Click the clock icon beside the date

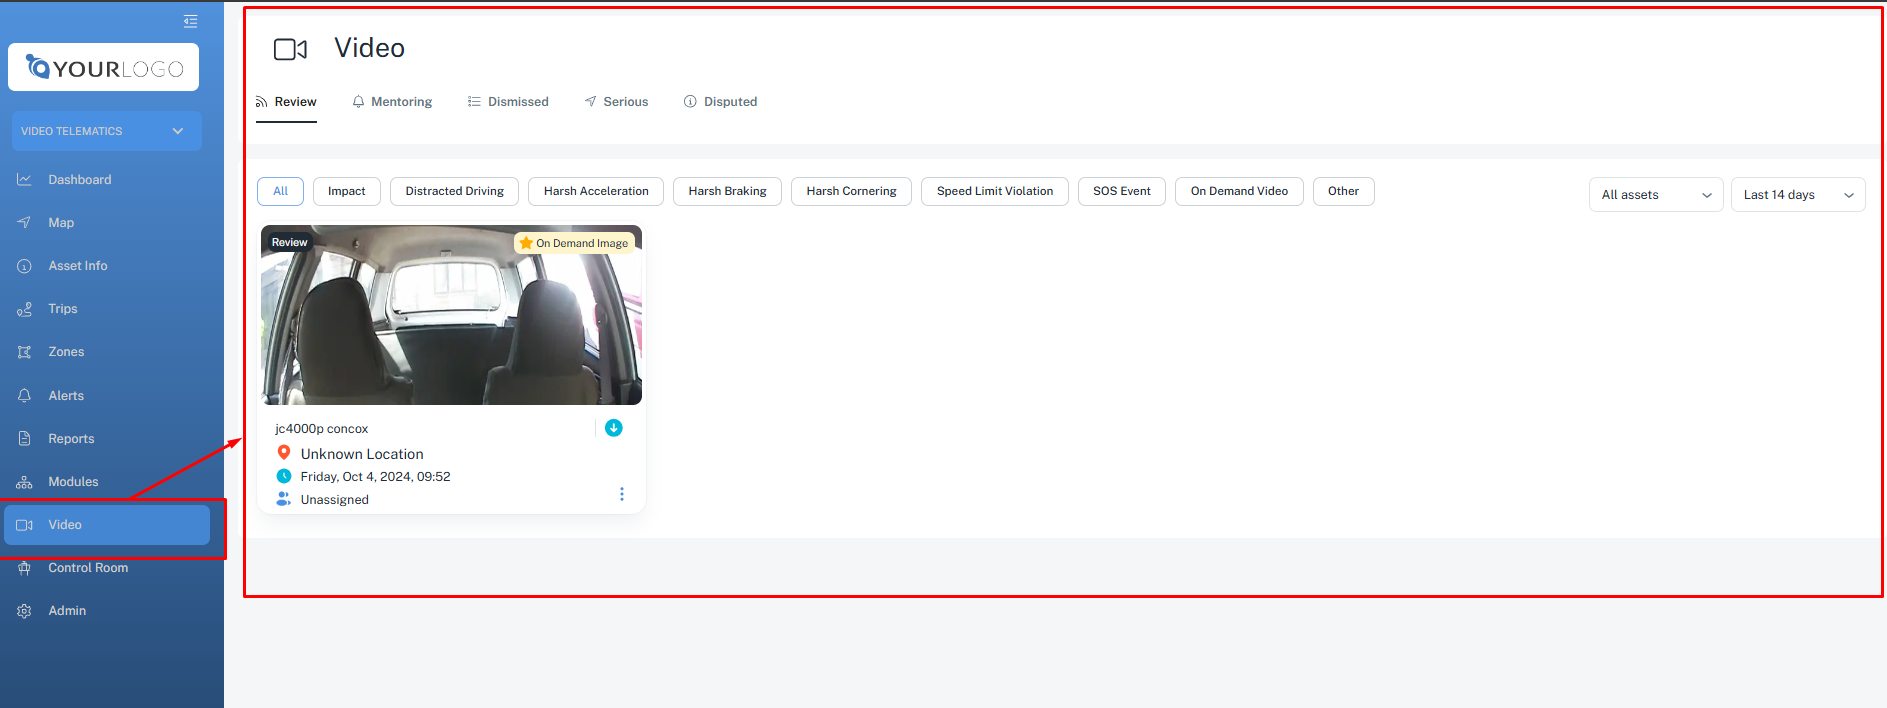click(284, 476)
